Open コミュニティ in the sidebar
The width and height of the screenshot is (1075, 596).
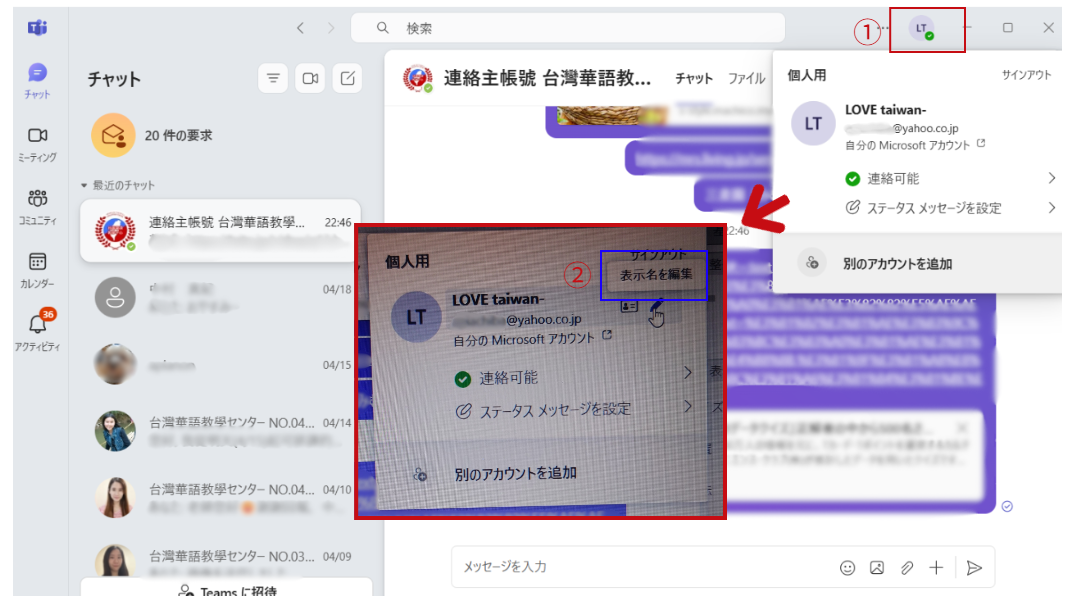[x=37, y=206]
